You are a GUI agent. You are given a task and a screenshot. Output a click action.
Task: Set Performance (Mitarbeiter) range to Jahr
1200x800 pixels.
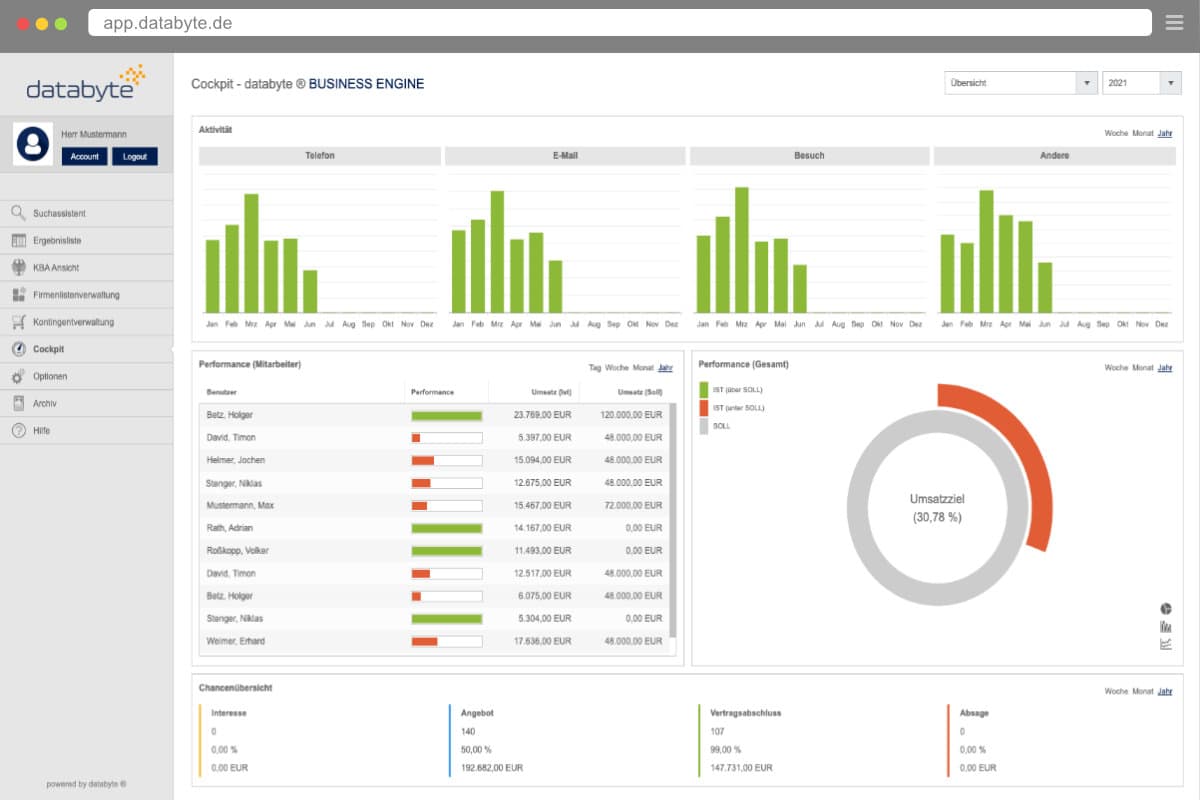[x=665, y=368]
